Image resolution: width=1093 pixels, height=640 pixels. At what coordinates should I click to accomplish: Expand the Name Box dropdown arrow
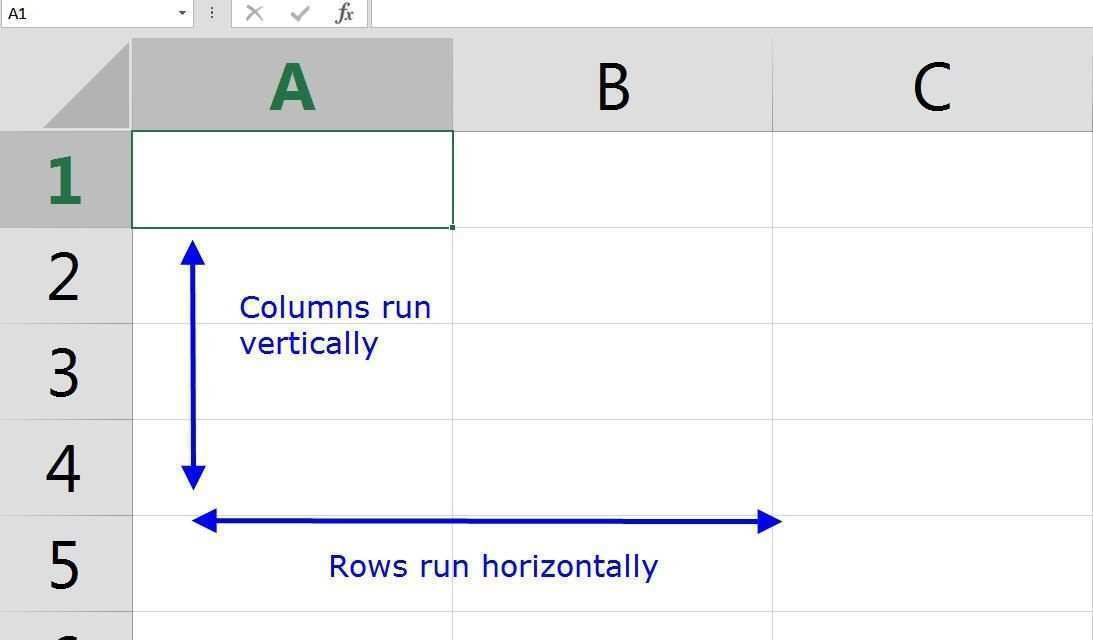(x=182, y=13)
